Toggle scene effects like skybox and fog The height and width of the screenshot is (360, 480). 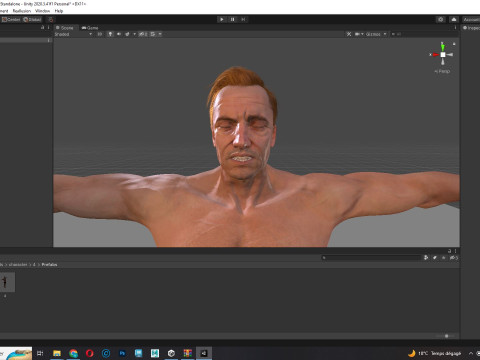click(127, 34)
